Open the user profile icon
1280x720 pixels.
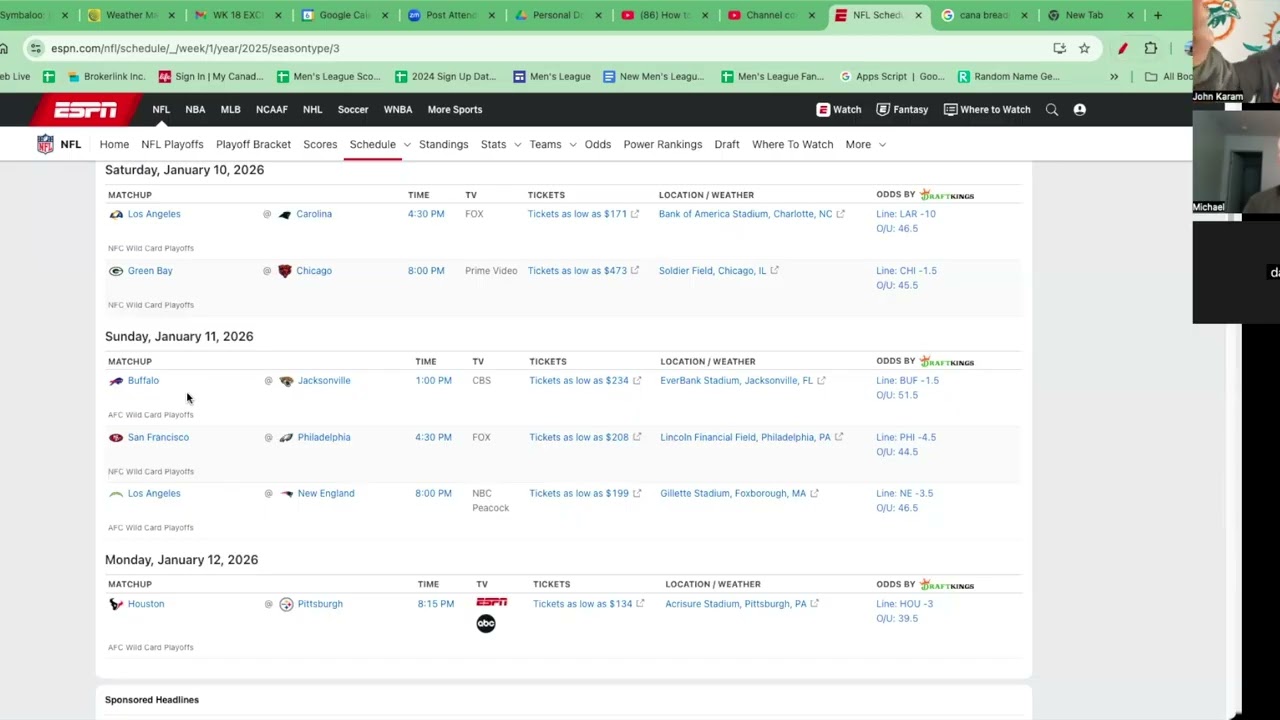click(1080, 110)
